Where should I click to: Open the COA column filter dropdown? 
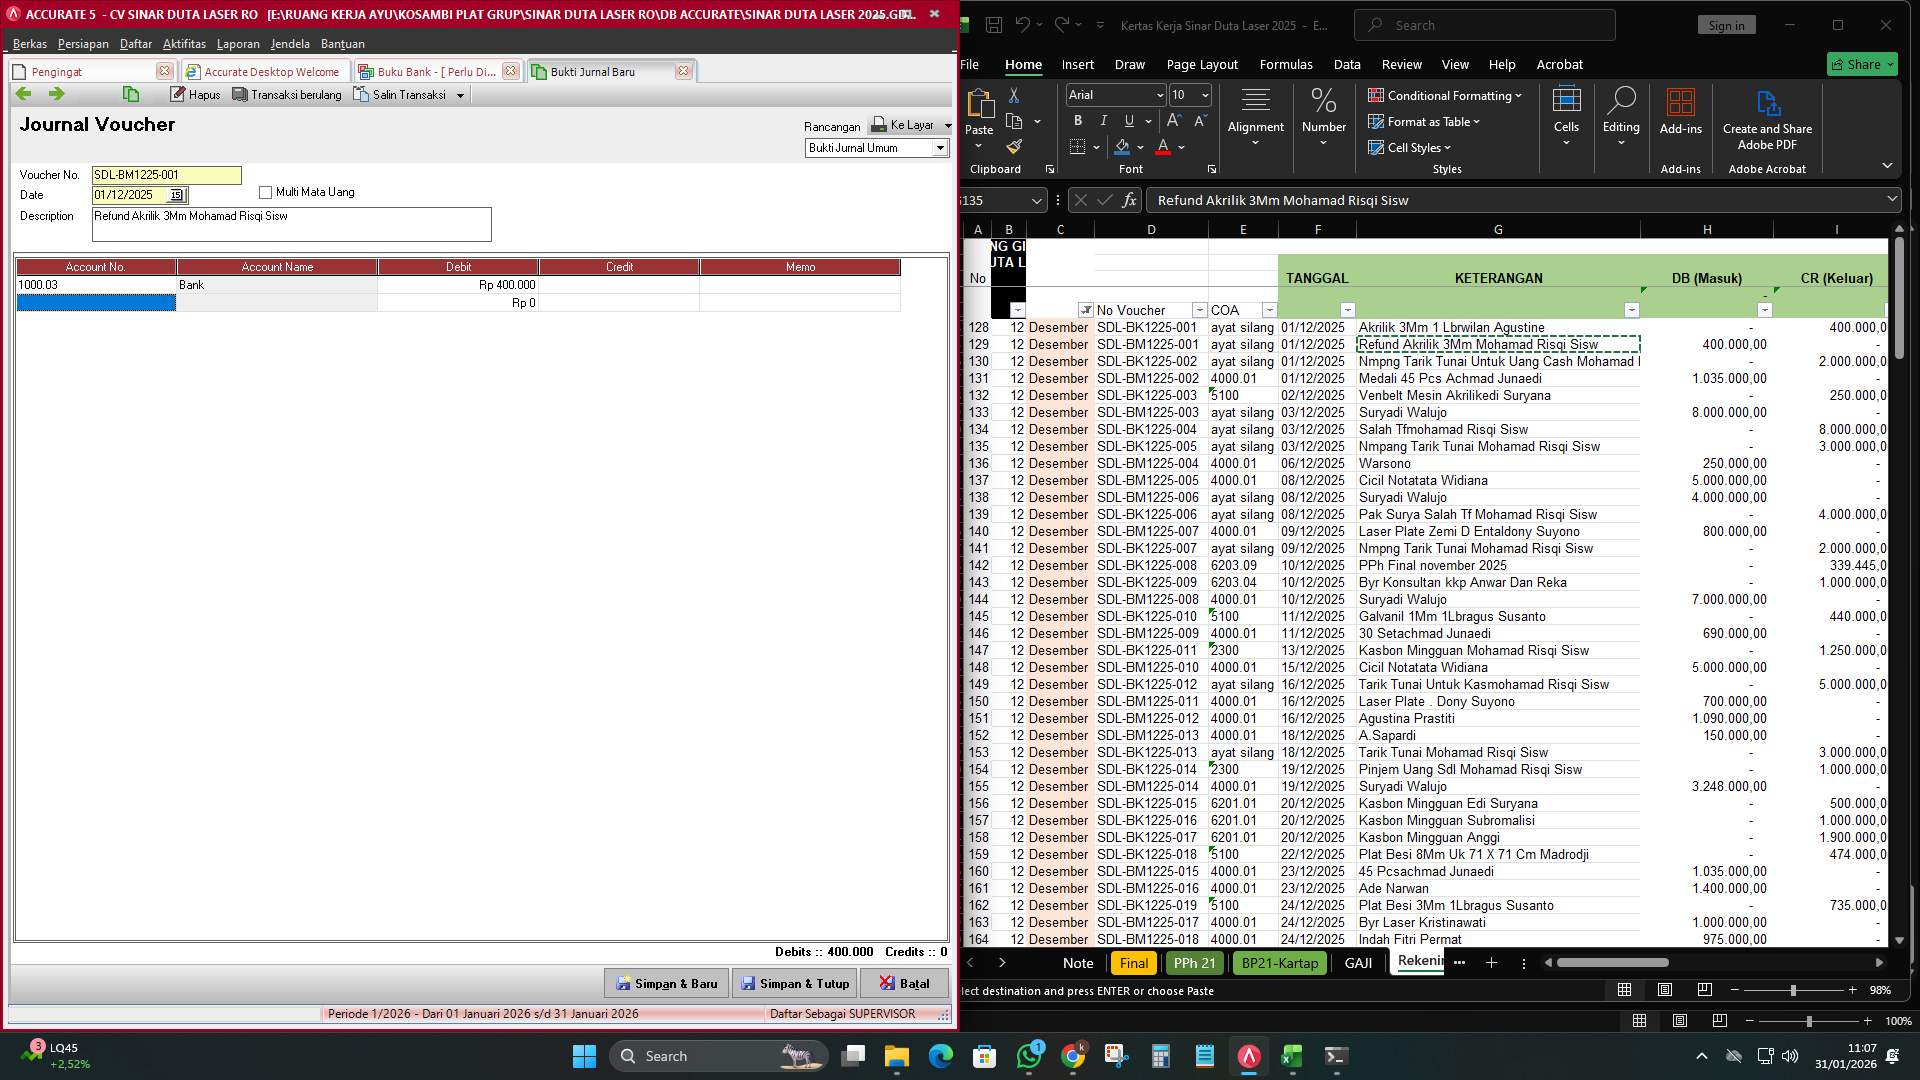(x=1269, y=310)
